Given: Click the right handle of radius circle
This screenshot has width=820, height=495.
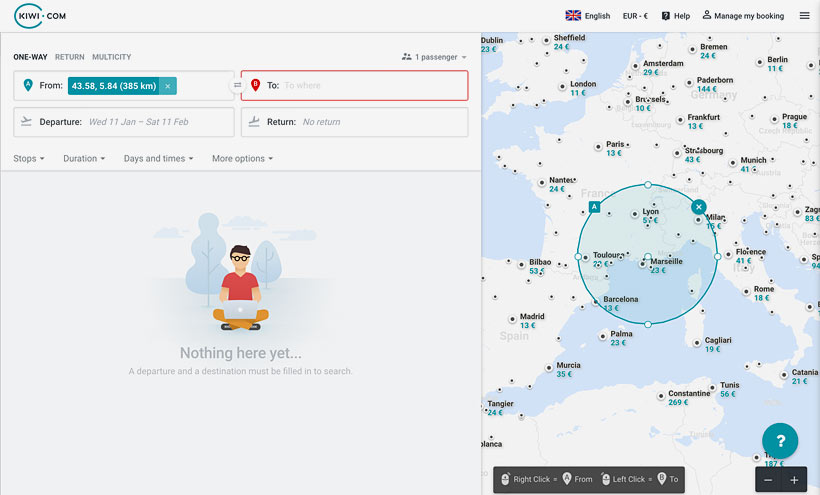Looking at the screenshot, I should pos(718,257).
